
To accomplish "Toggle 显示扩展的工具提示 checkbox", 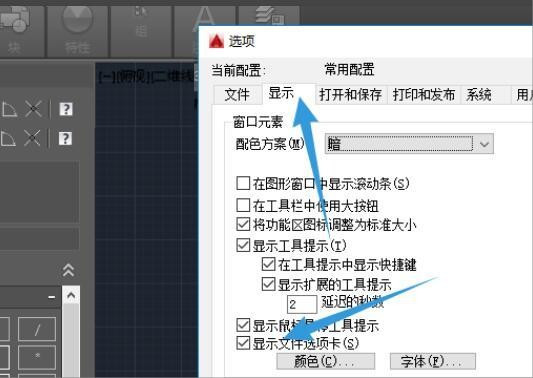I will point(269,284).
